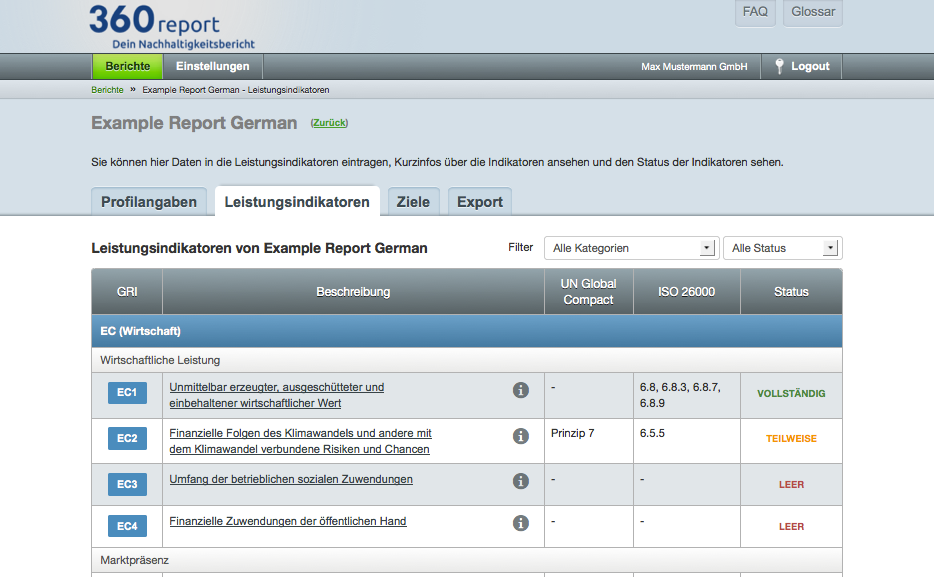Select the EC2 badge

coord(127,438)
